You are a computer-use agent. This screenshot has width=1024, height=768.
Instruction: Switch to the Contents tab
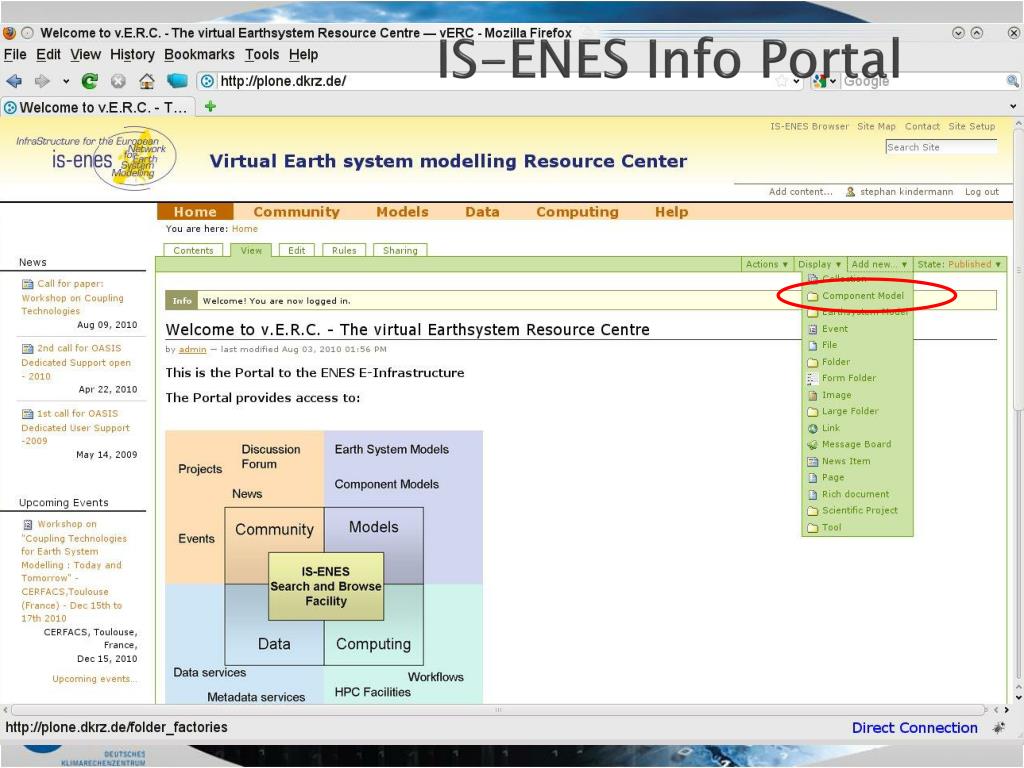pos(193,251)
